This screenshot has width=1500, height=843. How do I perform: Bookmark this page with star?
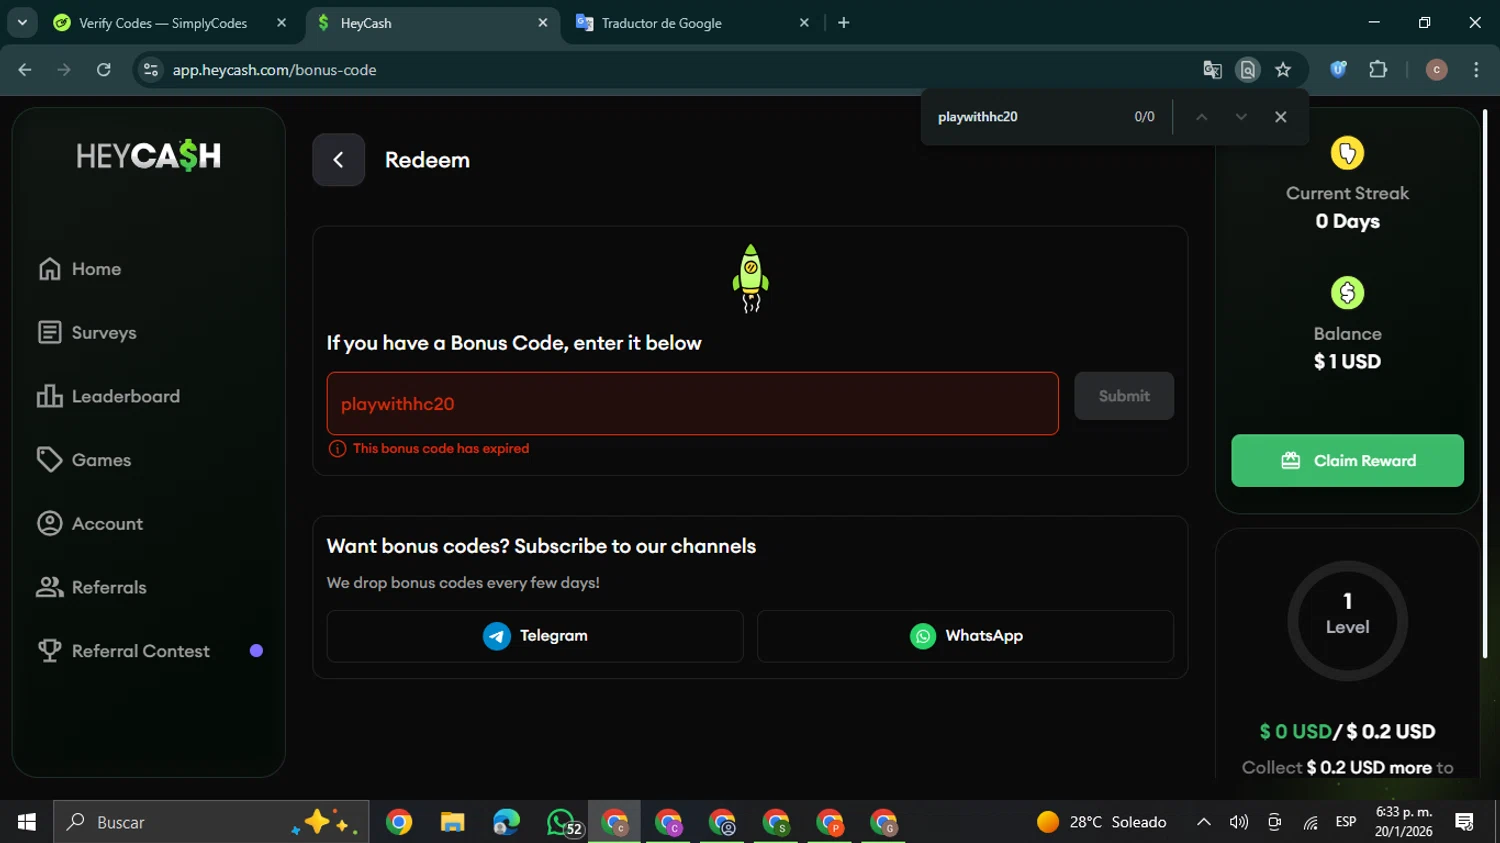1283,70
